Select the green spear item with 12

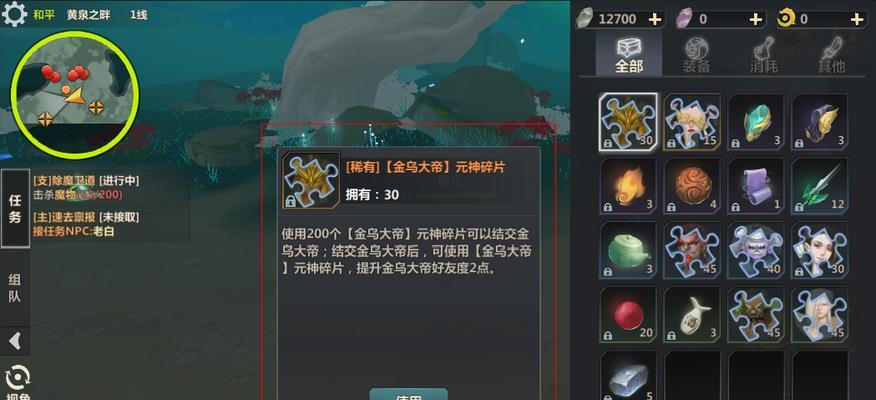point(820,186)
